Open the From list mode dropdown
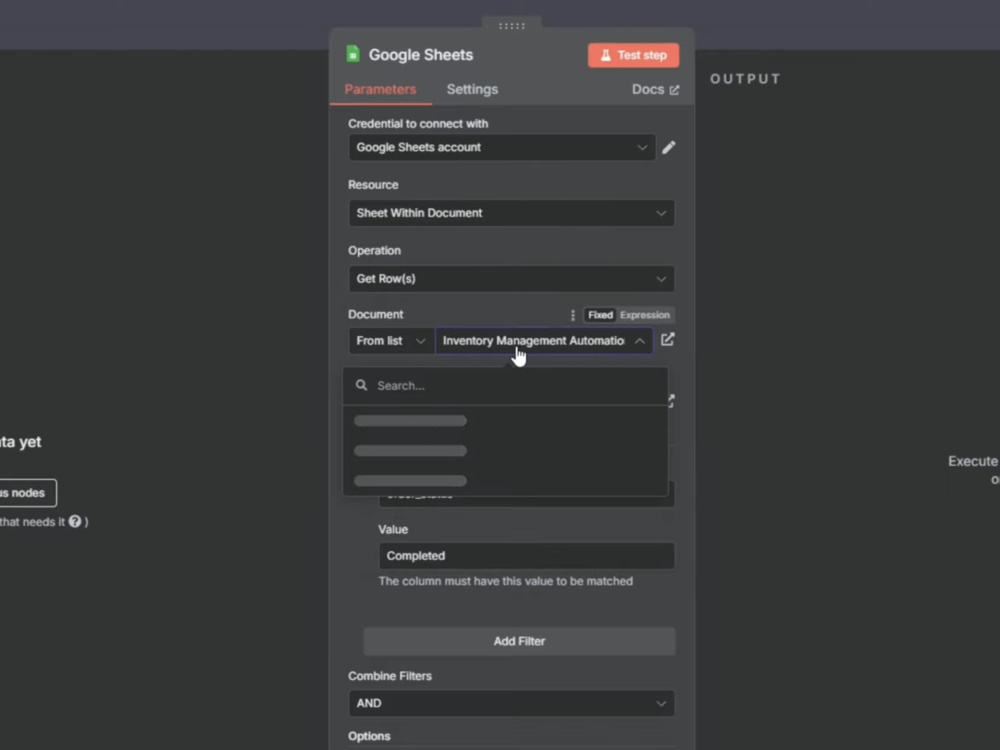 (391, 341)
